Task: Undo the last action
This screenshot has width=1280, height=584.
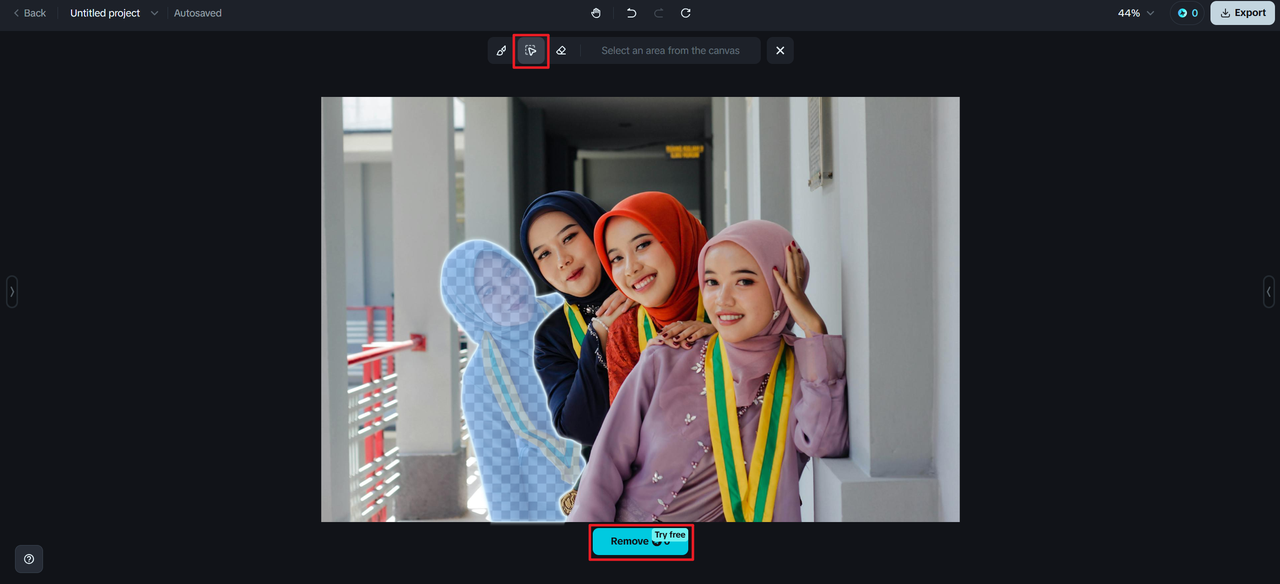Action: pos(631,13)
